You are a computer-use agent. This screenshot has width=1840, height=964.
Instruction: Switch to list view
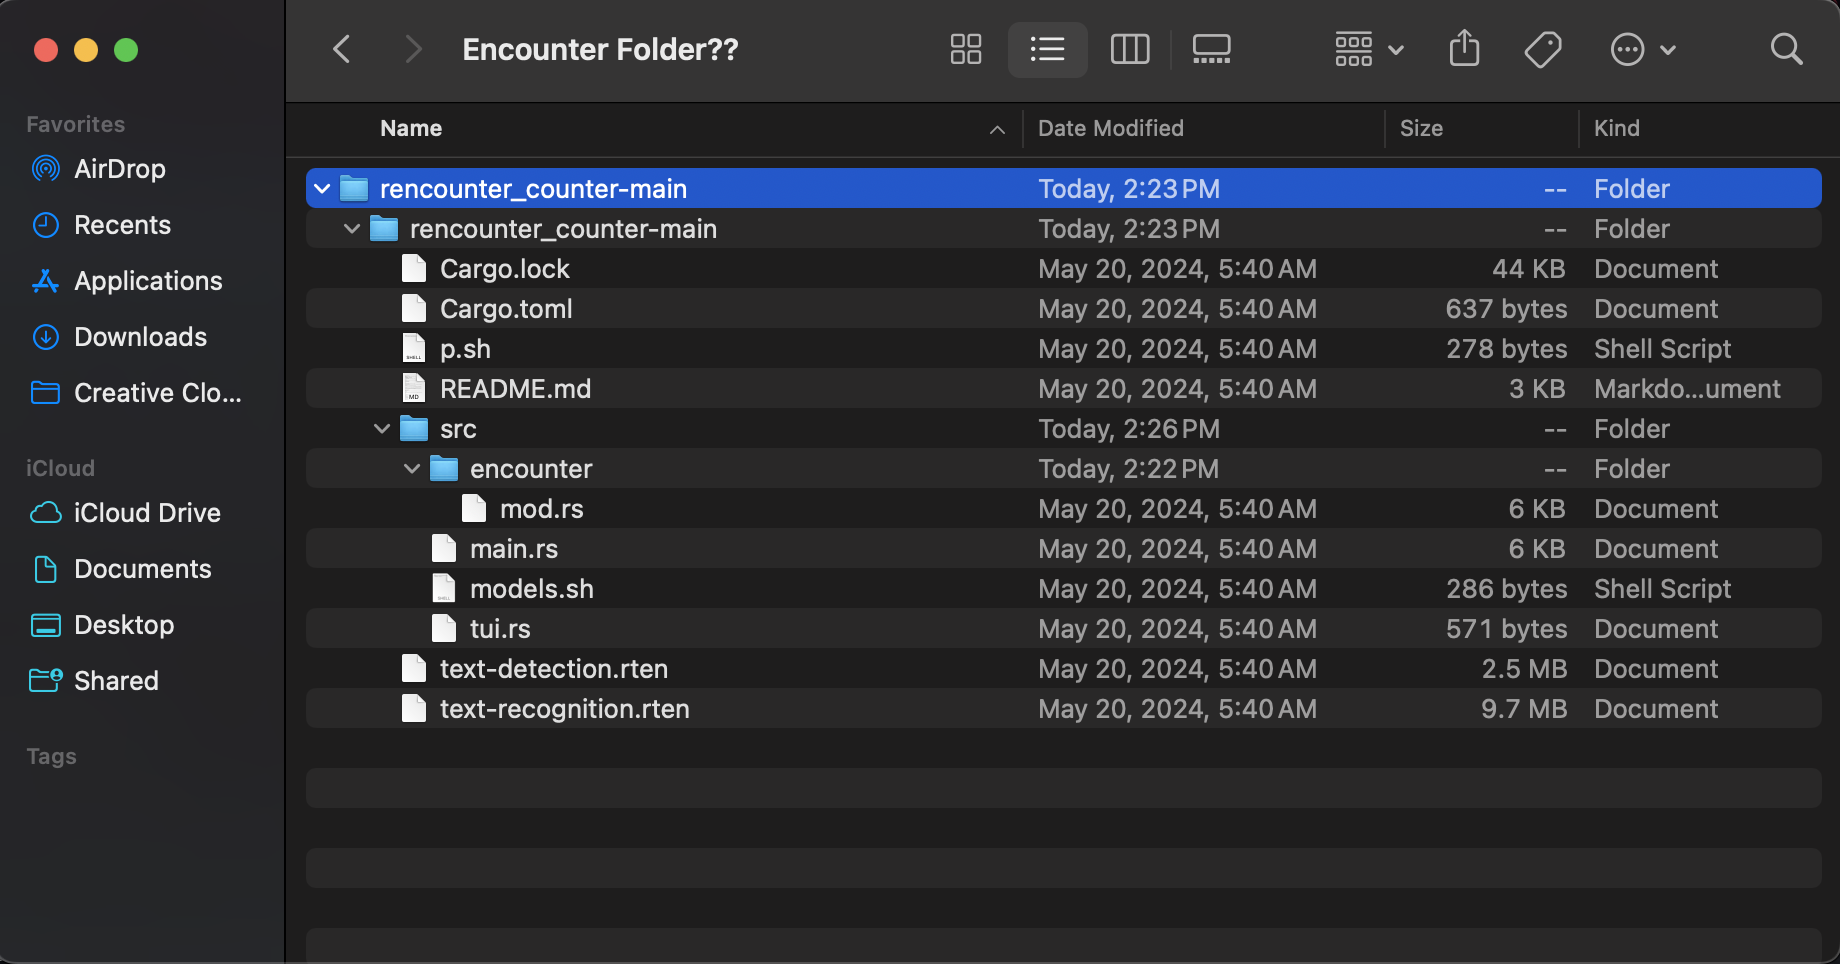point(1047,49)
